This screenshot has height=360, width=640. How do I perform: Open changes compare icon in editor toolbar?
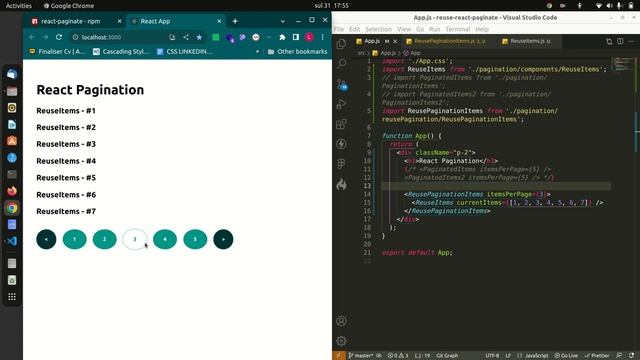[x=609, y=41]
